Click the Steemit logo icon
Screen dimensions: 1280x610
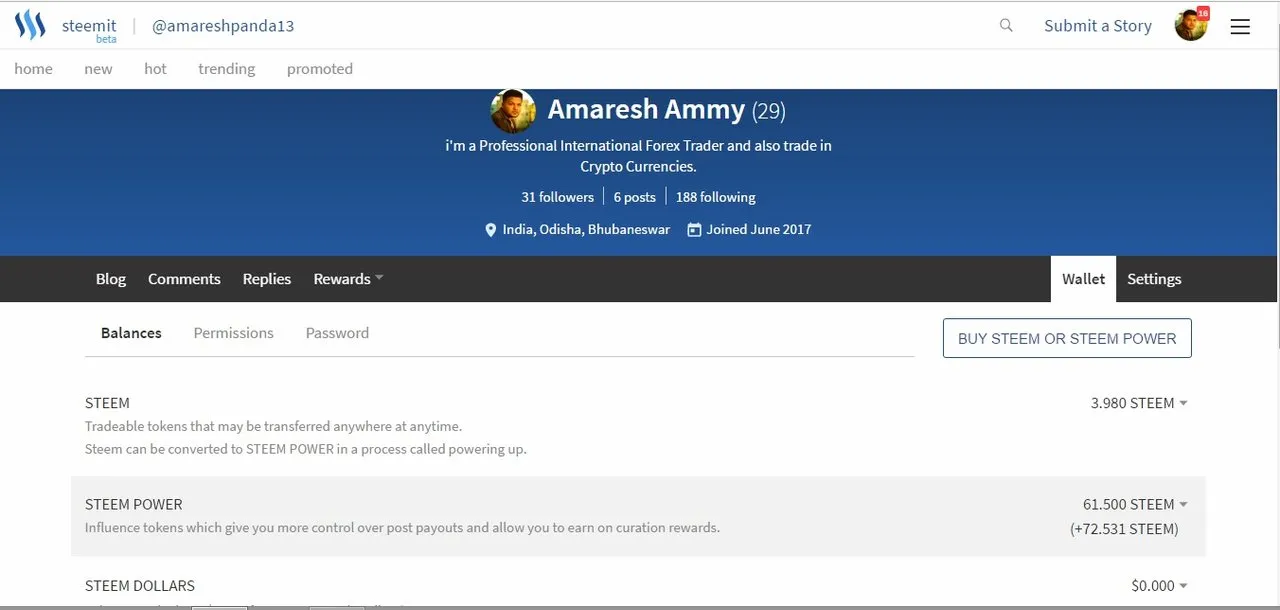(x=30, y=25)
